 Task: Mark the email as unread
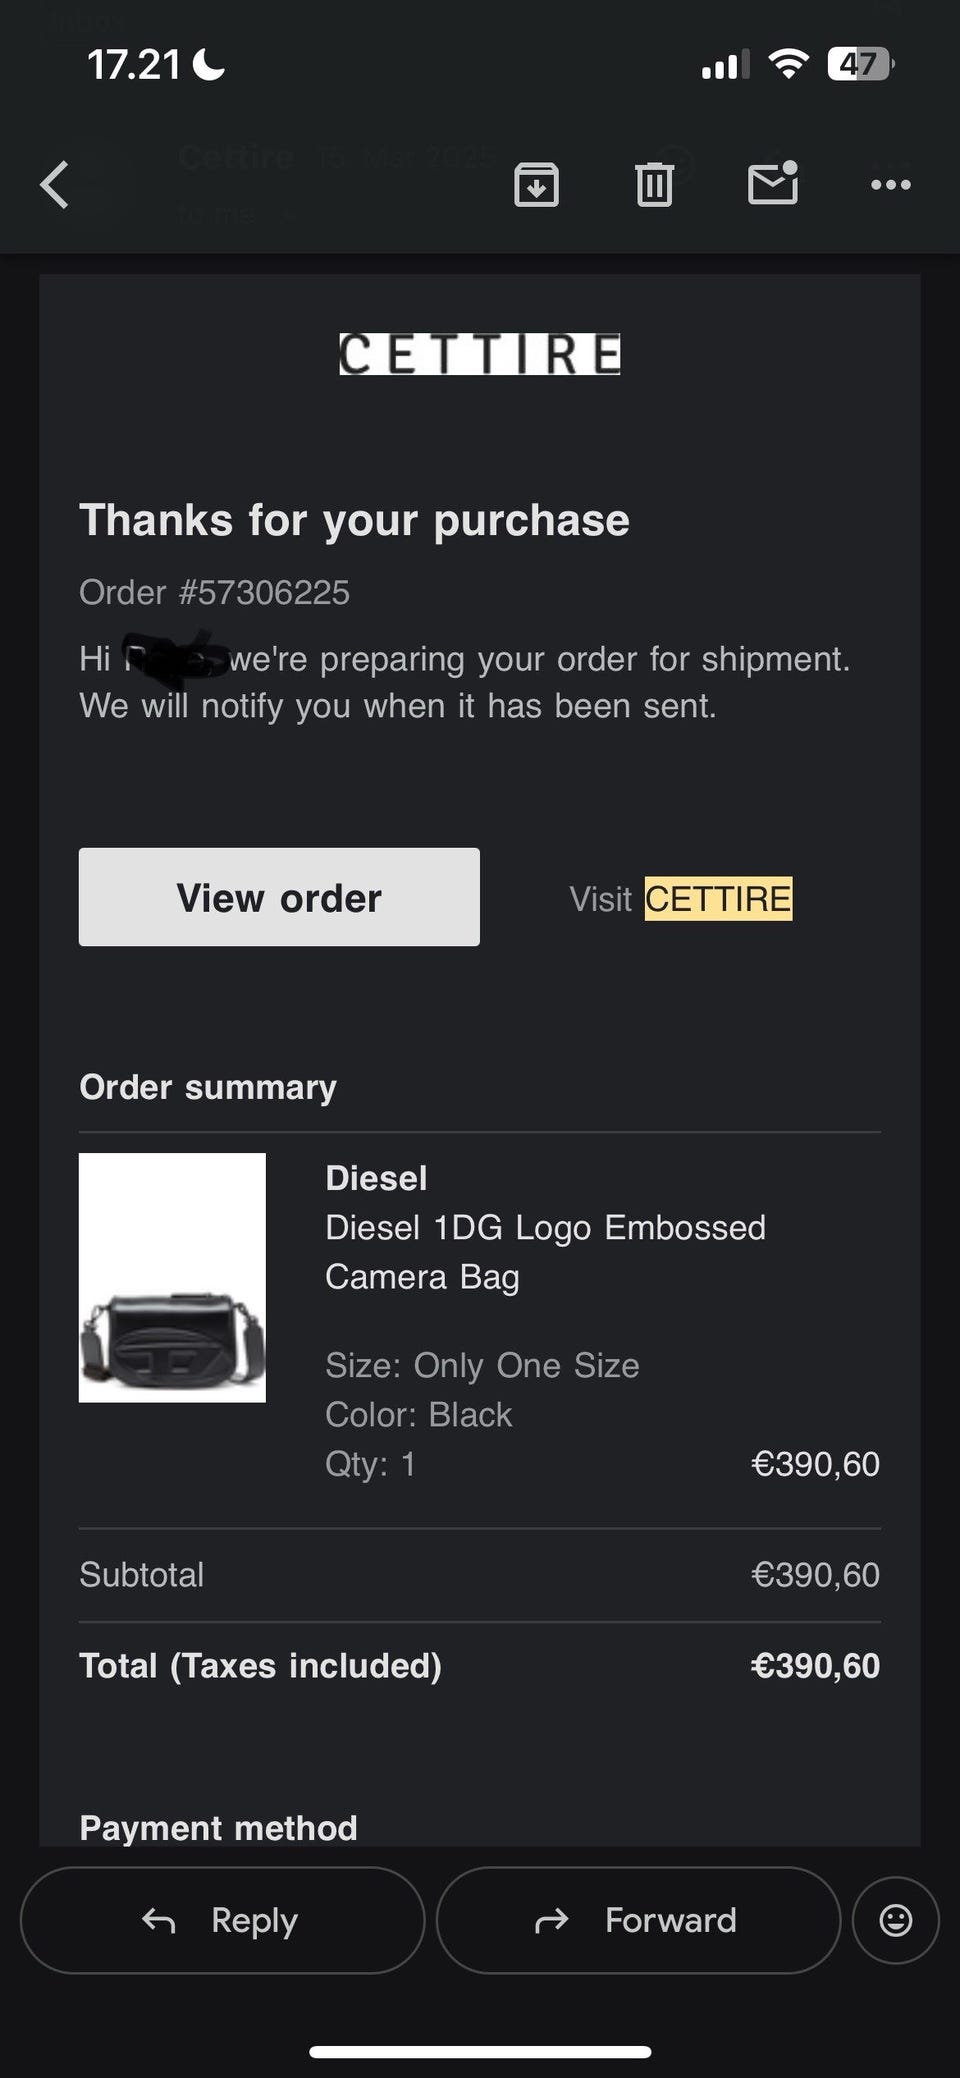click(773, 184)
